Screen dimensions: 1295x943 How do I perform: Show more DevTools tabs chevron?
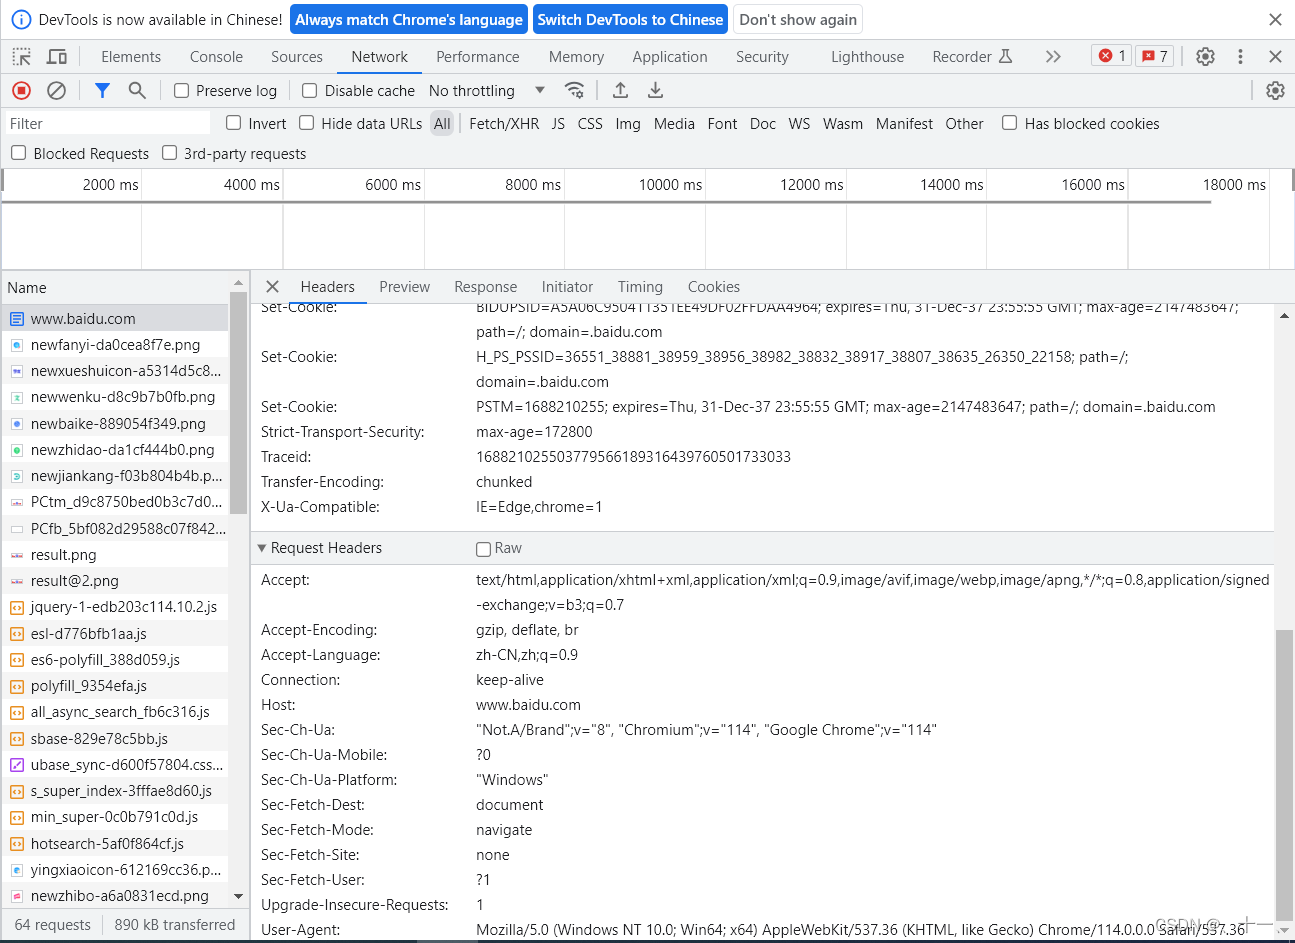click(1053, 57)
